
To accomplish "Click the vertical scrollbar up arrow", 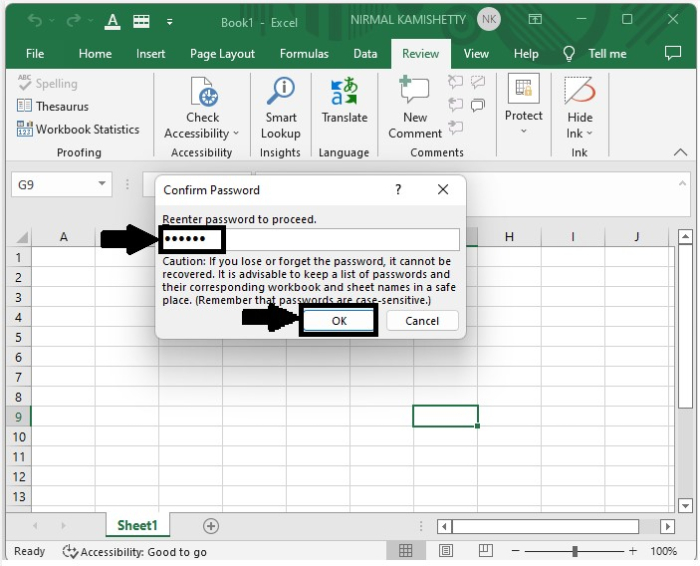I will pyautogui.click(x=685, y=237).
